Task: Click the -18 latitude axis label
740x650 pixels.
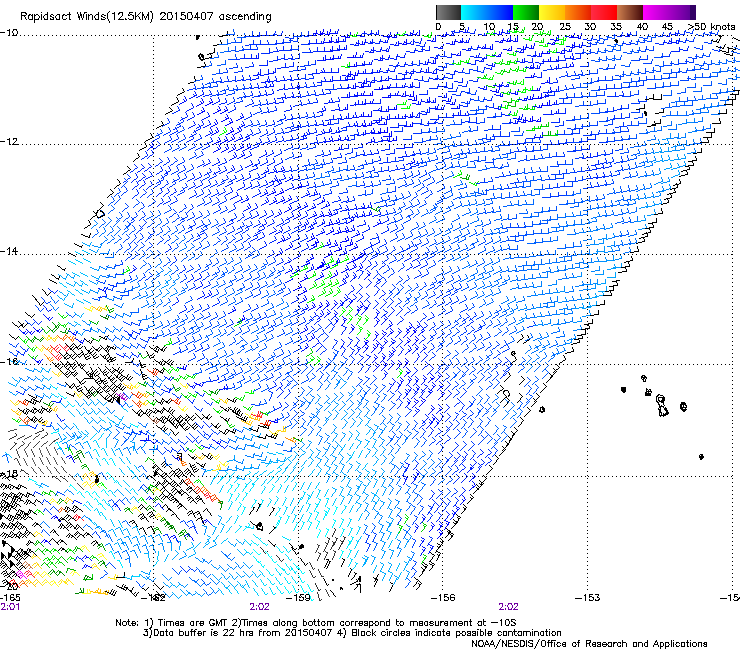Action: click(9, 473)
